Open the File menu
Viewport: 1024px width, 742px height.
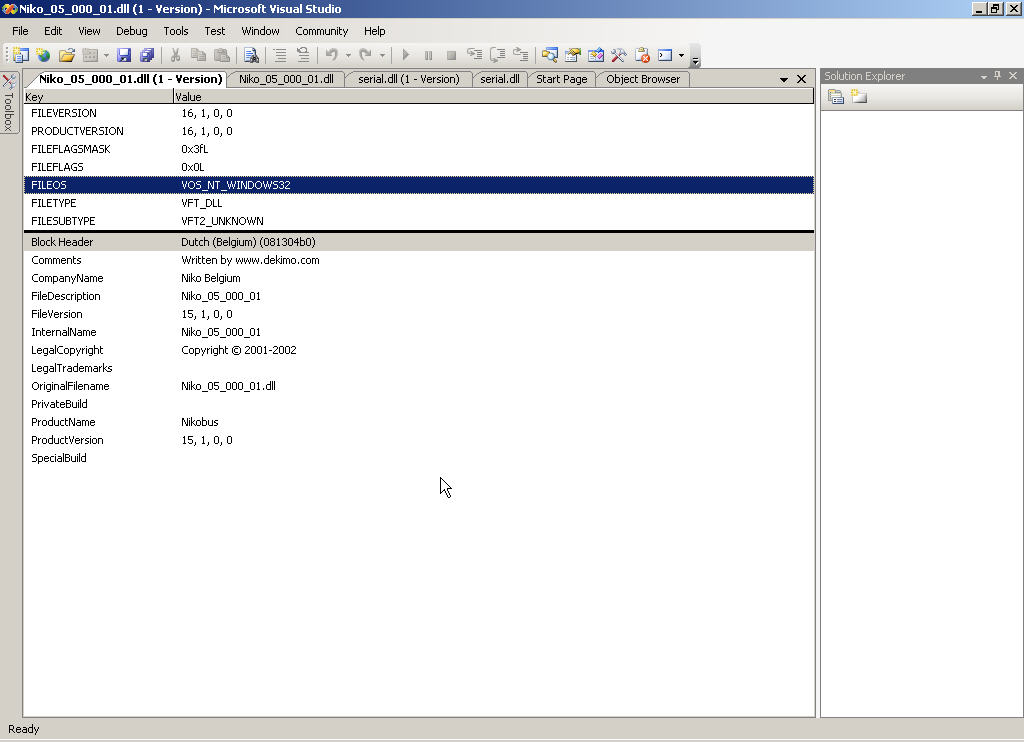pos(20,31)
